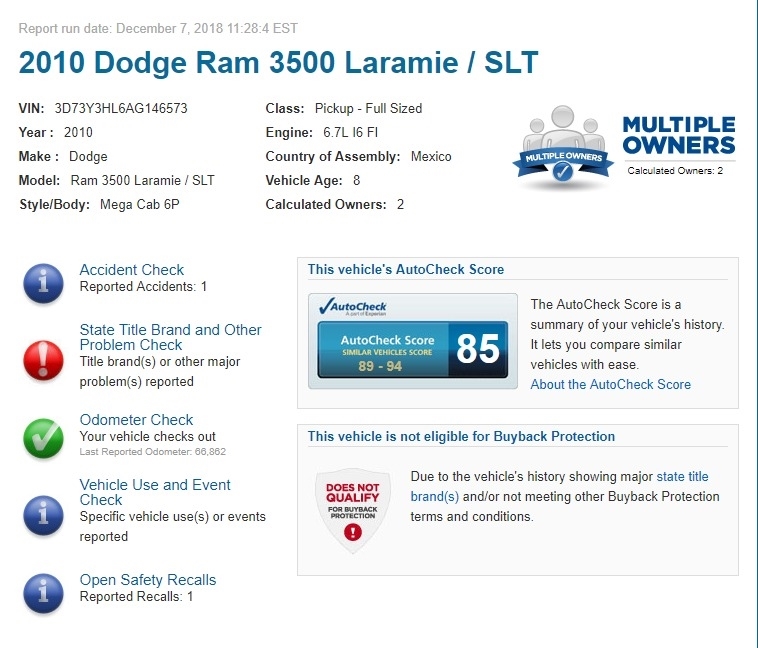The image size is (758, 648).
Task: Click the 2010 Dodge Ram 3500 title heading
Action: 278,62
